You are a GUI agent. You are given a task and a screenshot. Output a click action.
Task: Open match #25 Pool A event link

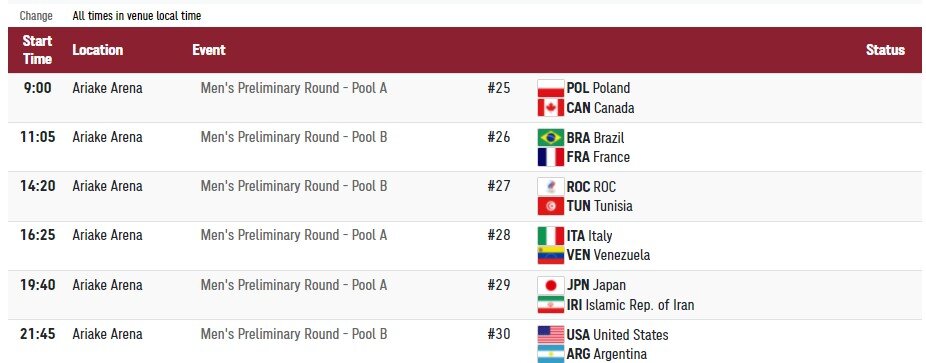[294, 88]
